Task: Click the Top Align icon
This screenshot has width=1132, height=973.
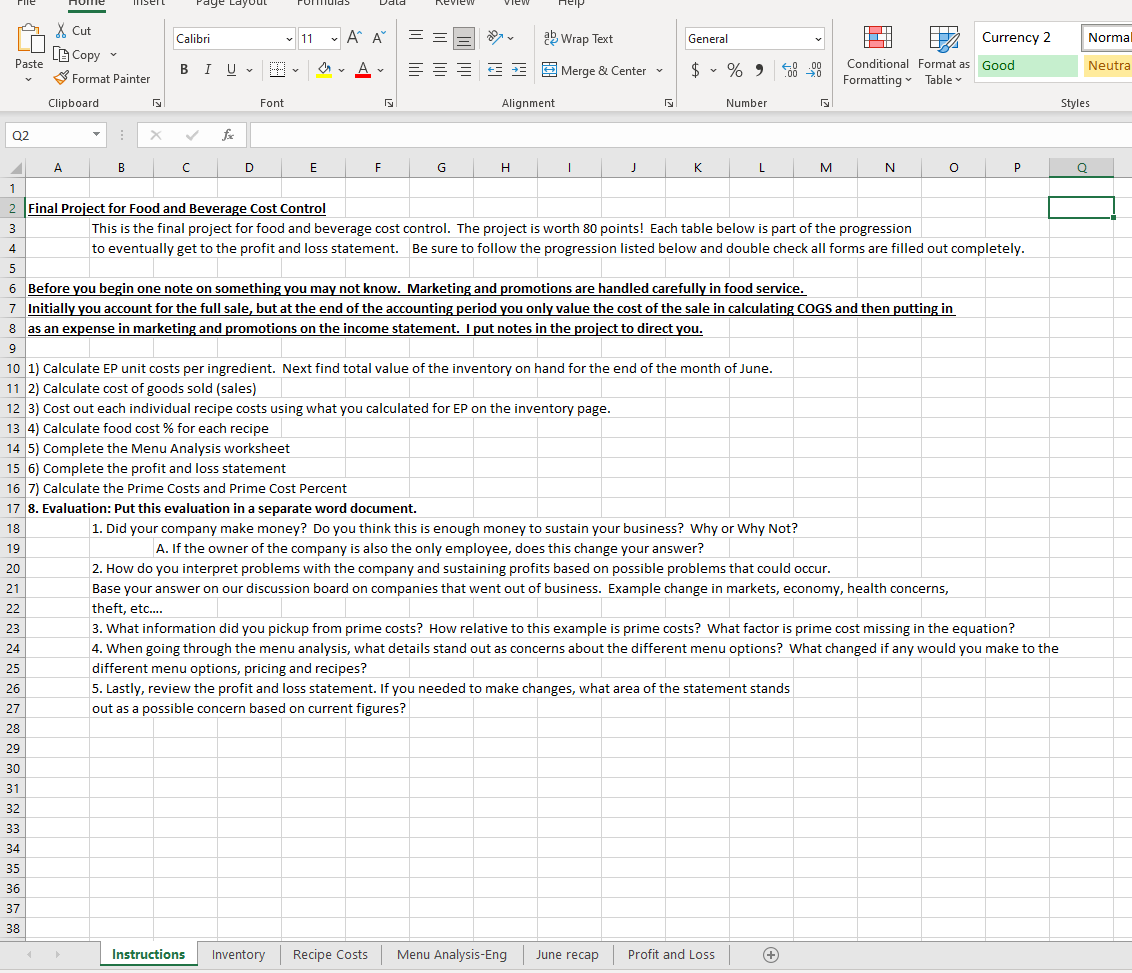Action: click(416, 37)
